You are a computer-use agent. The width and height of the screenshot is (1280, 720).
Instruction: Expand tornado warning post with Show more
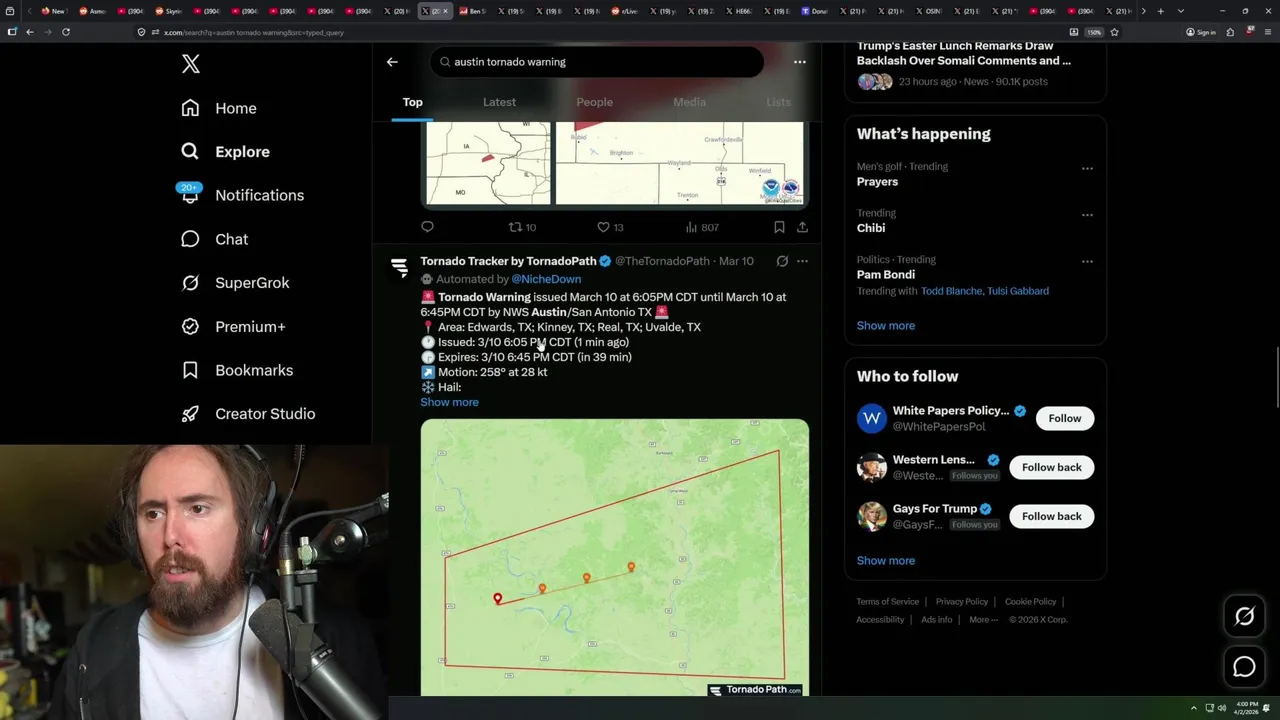(449, 402)
